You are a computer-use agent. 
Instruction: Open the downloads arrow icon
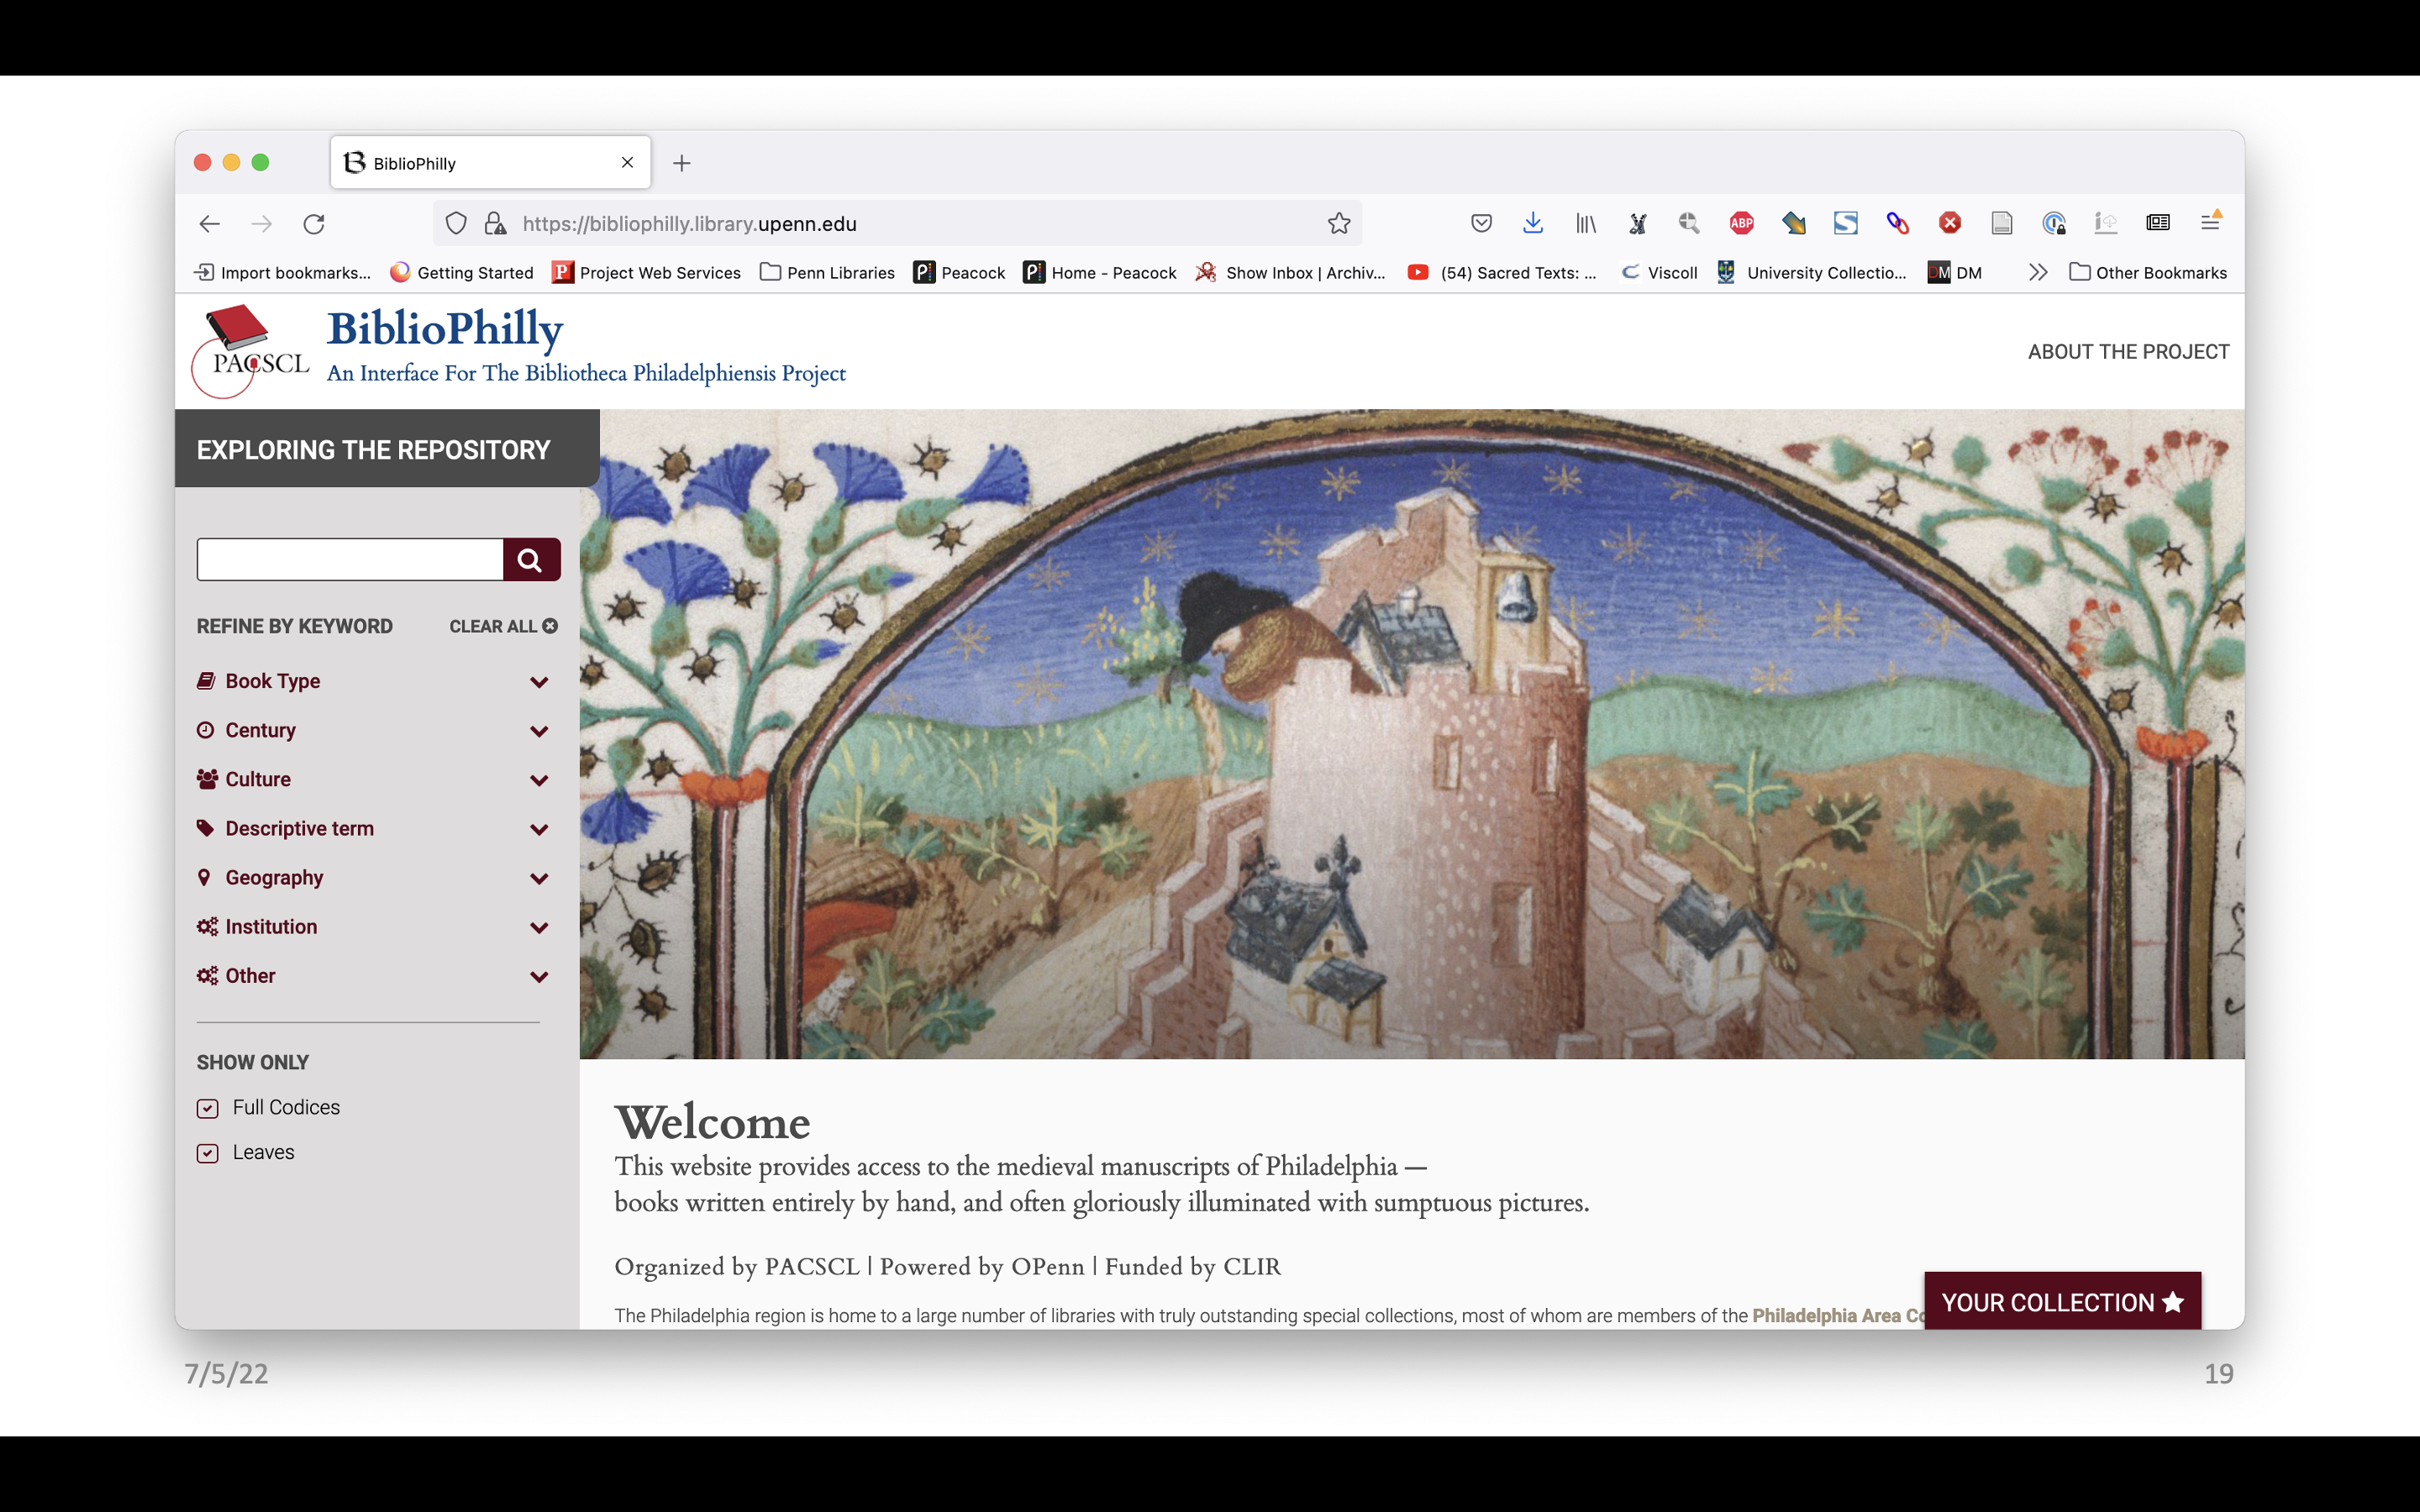coord(1533,224)
